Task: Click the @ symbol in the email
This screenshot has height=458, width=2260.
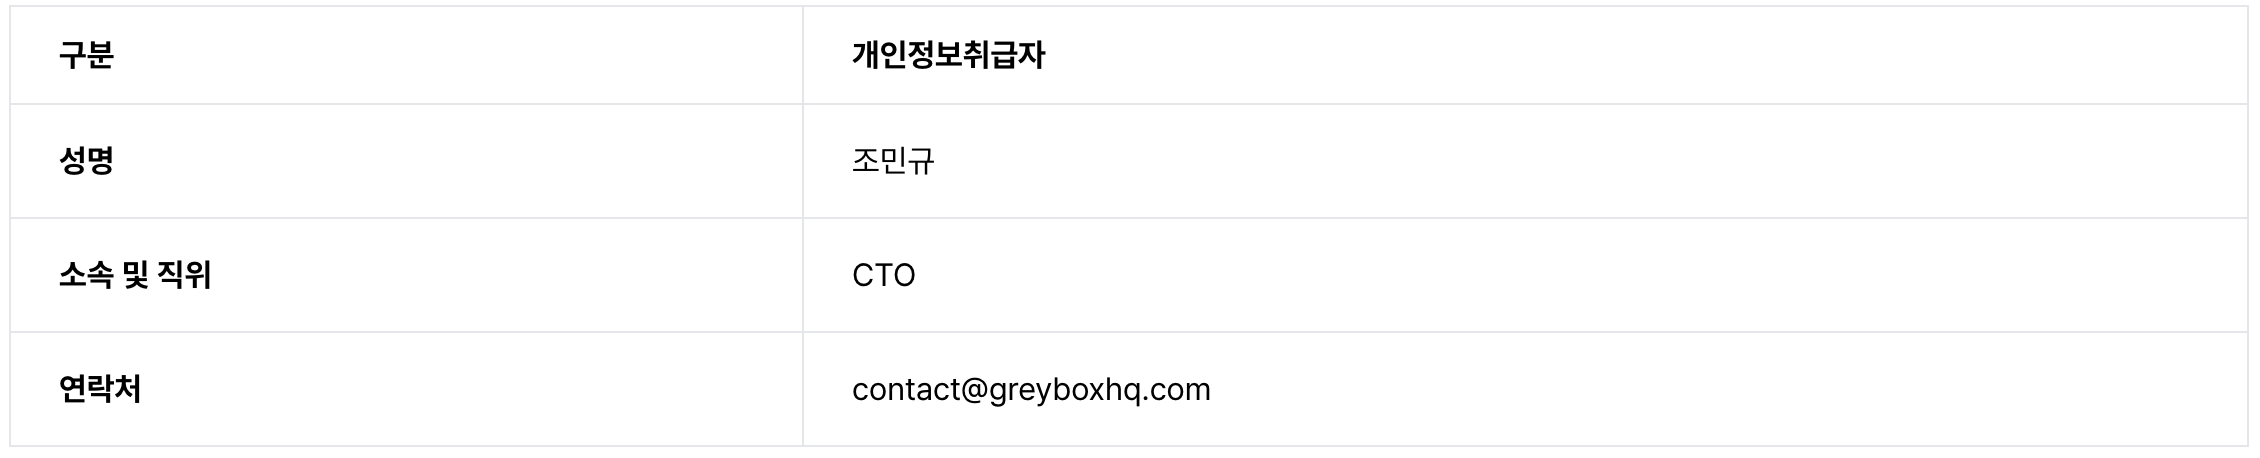Action: [975, 389]
